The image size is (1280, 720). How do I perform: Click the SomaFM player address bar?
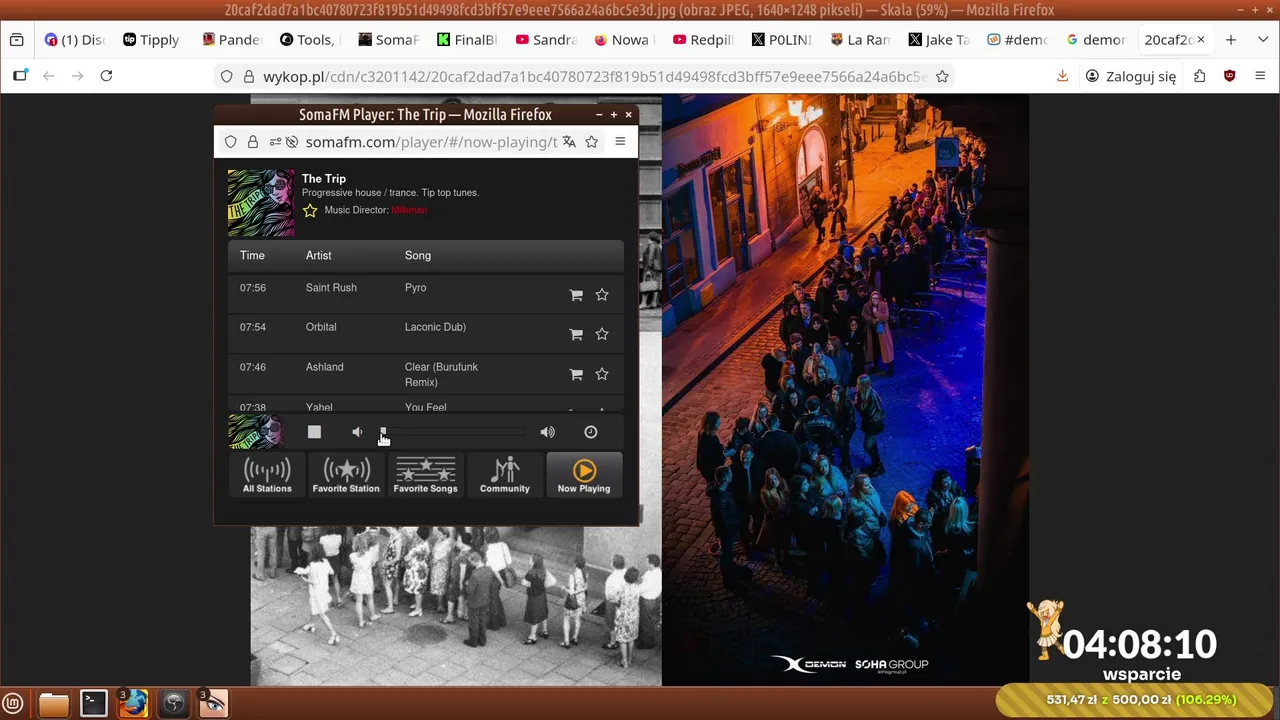coord(431,142)
